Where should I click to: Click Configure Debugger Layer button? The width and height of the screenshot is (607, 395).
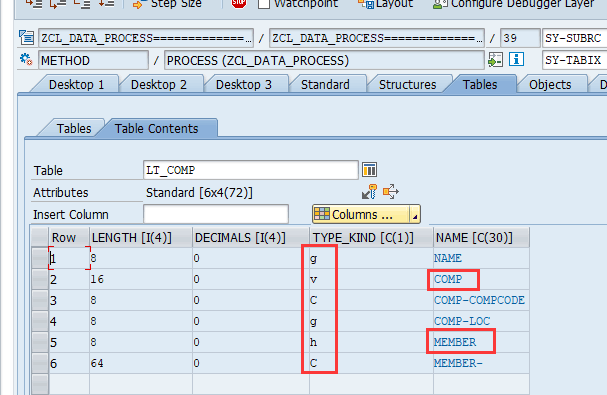513,4
